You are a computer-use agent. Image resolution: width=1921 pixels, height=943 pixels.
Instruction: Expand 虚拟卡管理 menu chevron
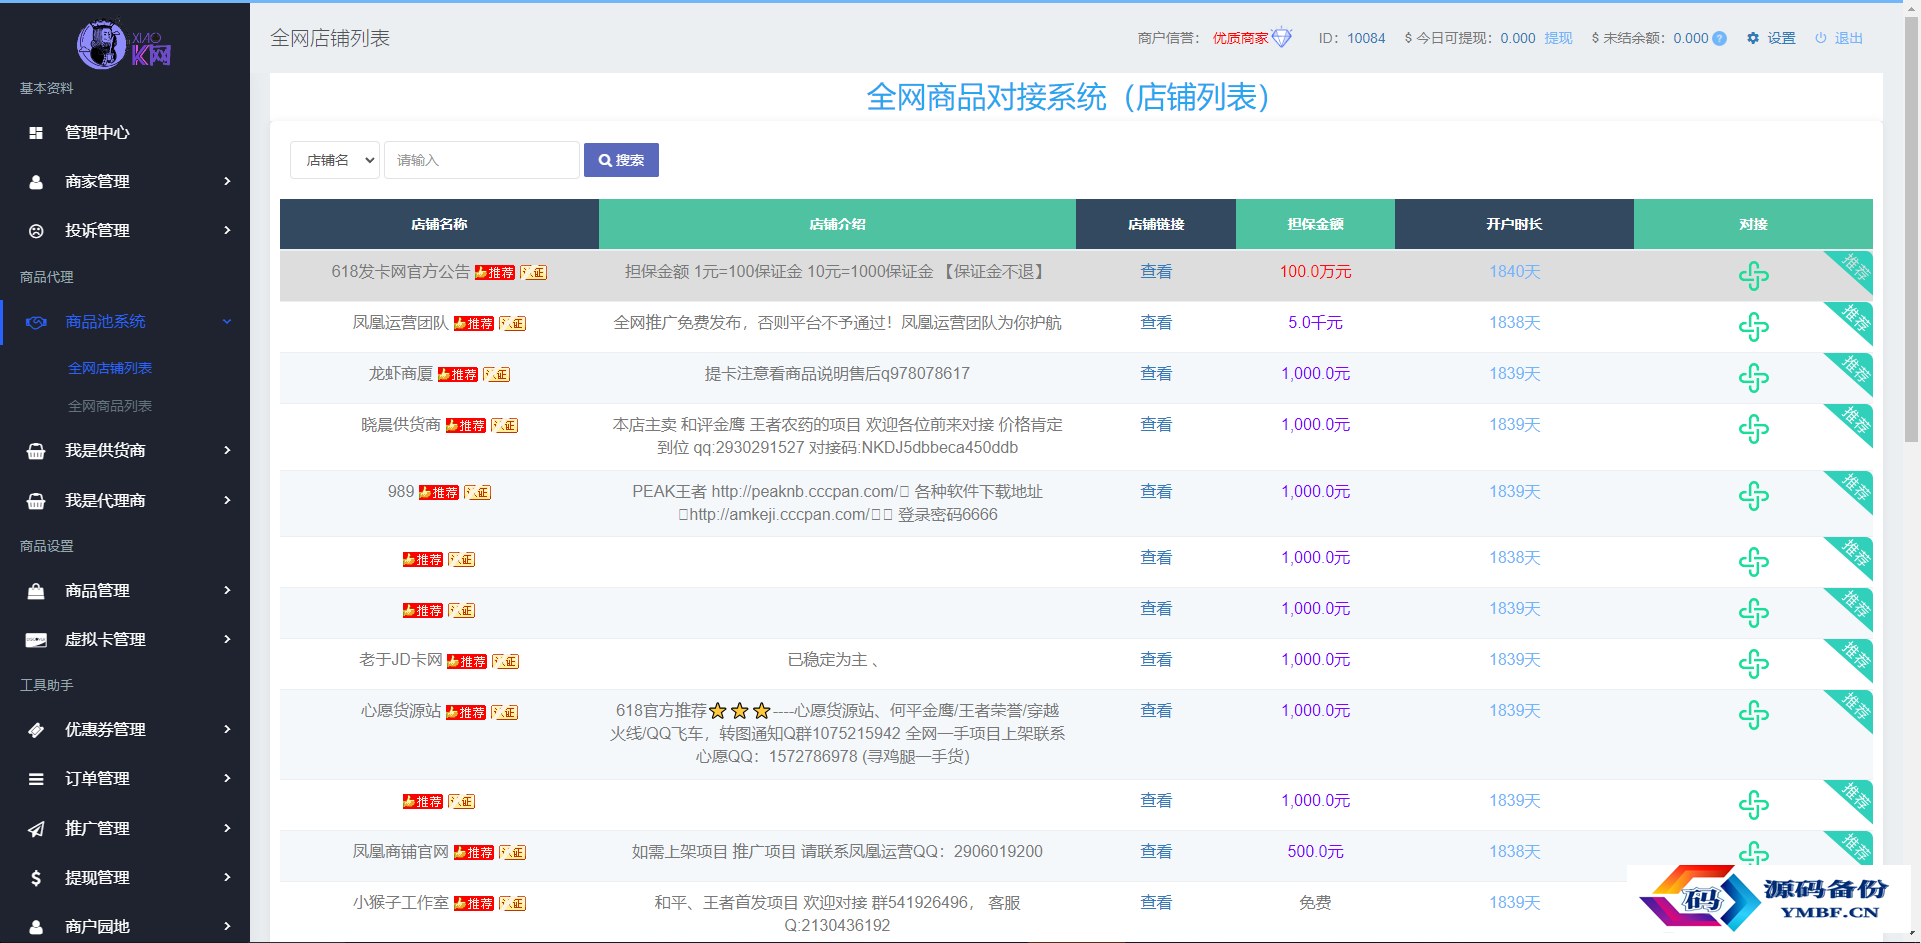click(x=227, y=640)
